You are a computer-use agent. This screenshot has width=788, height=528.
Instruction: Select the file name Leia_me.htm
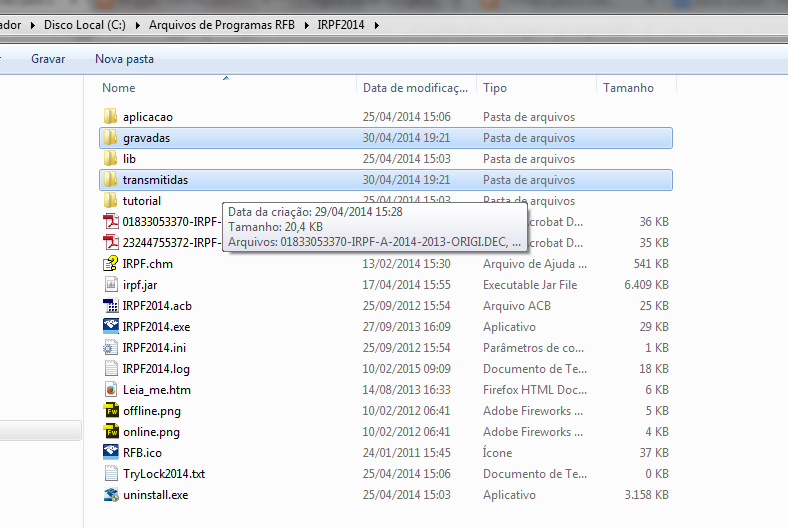click(157, 390)
